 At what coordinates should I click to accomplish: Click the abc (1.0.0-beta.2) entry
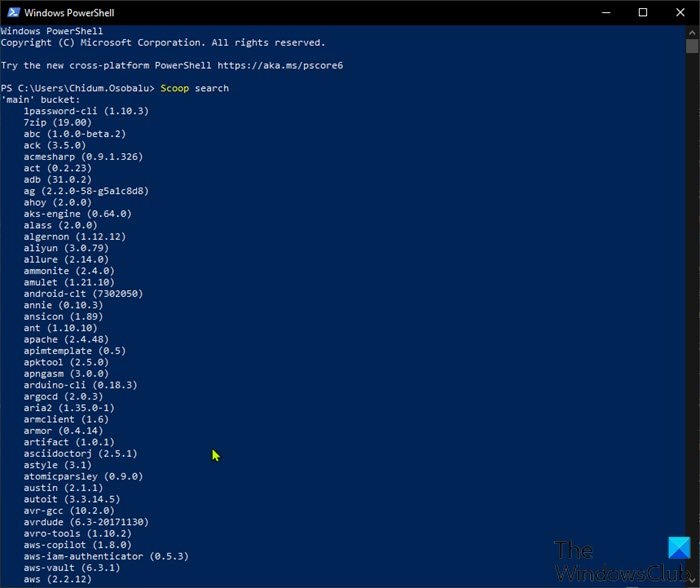pos(75,134)
